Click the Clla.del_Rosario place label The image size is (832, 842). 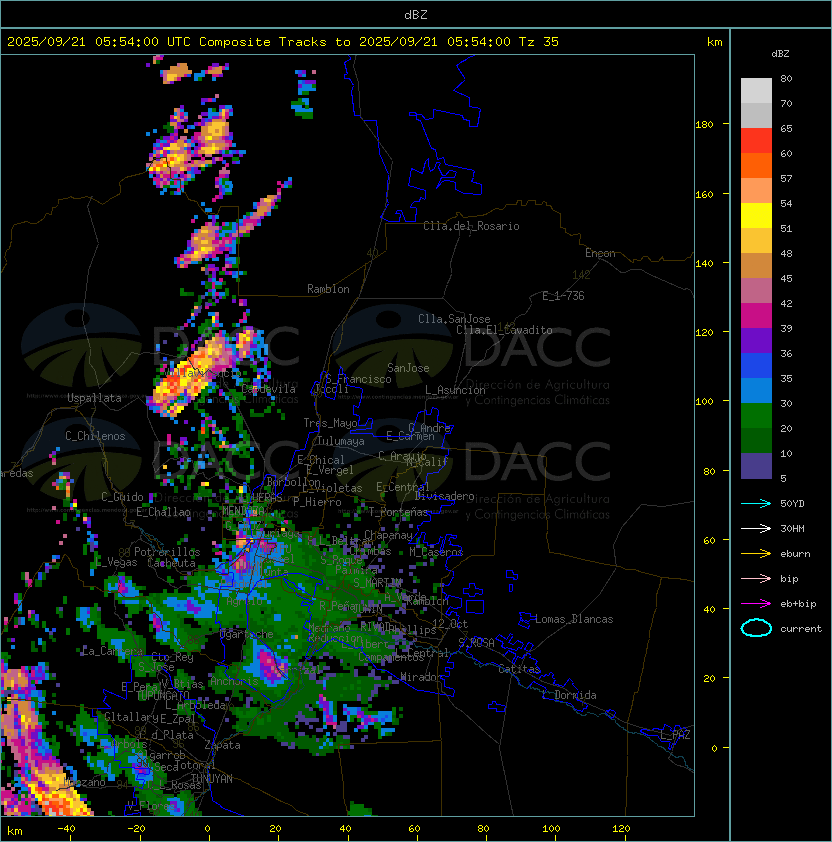471,226
